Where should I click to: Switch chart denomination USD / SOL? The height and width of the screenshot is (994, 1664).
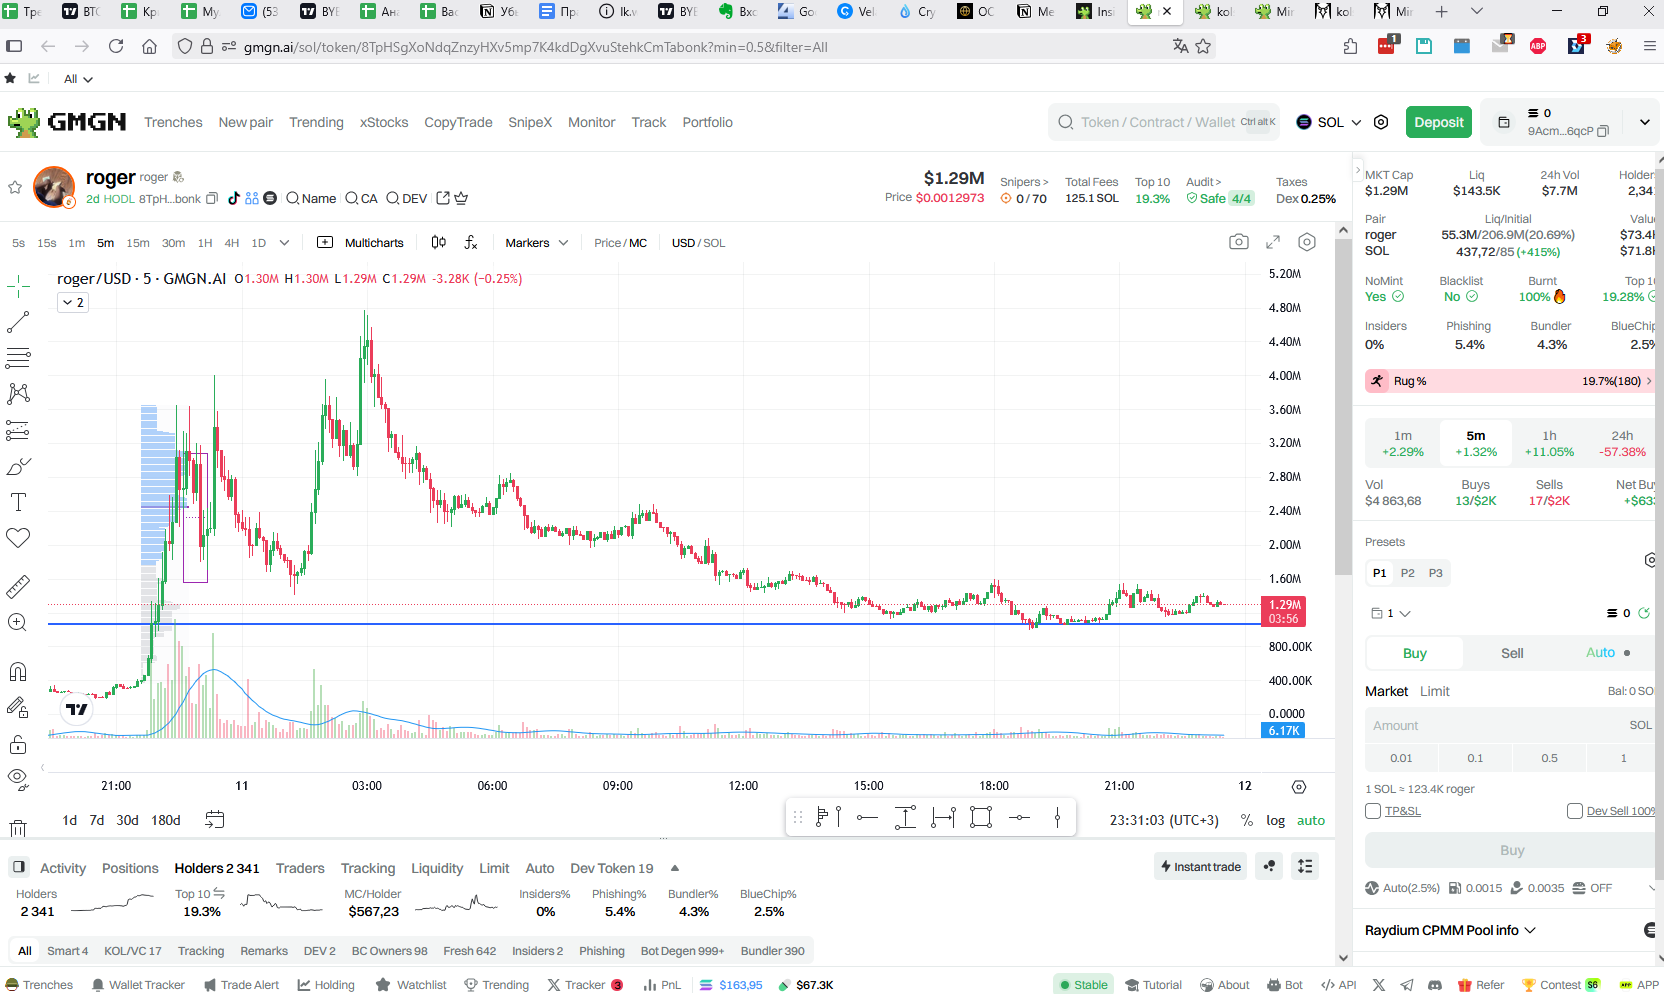click(x=698, y=243)
